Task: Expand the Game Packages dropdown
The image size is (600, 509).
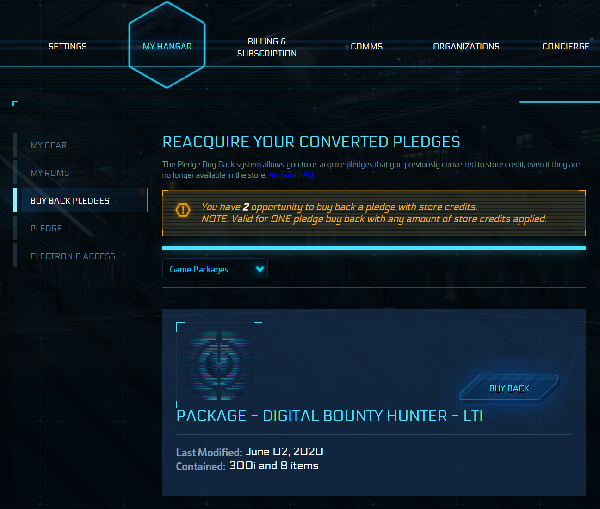Action: click(215, 268)
